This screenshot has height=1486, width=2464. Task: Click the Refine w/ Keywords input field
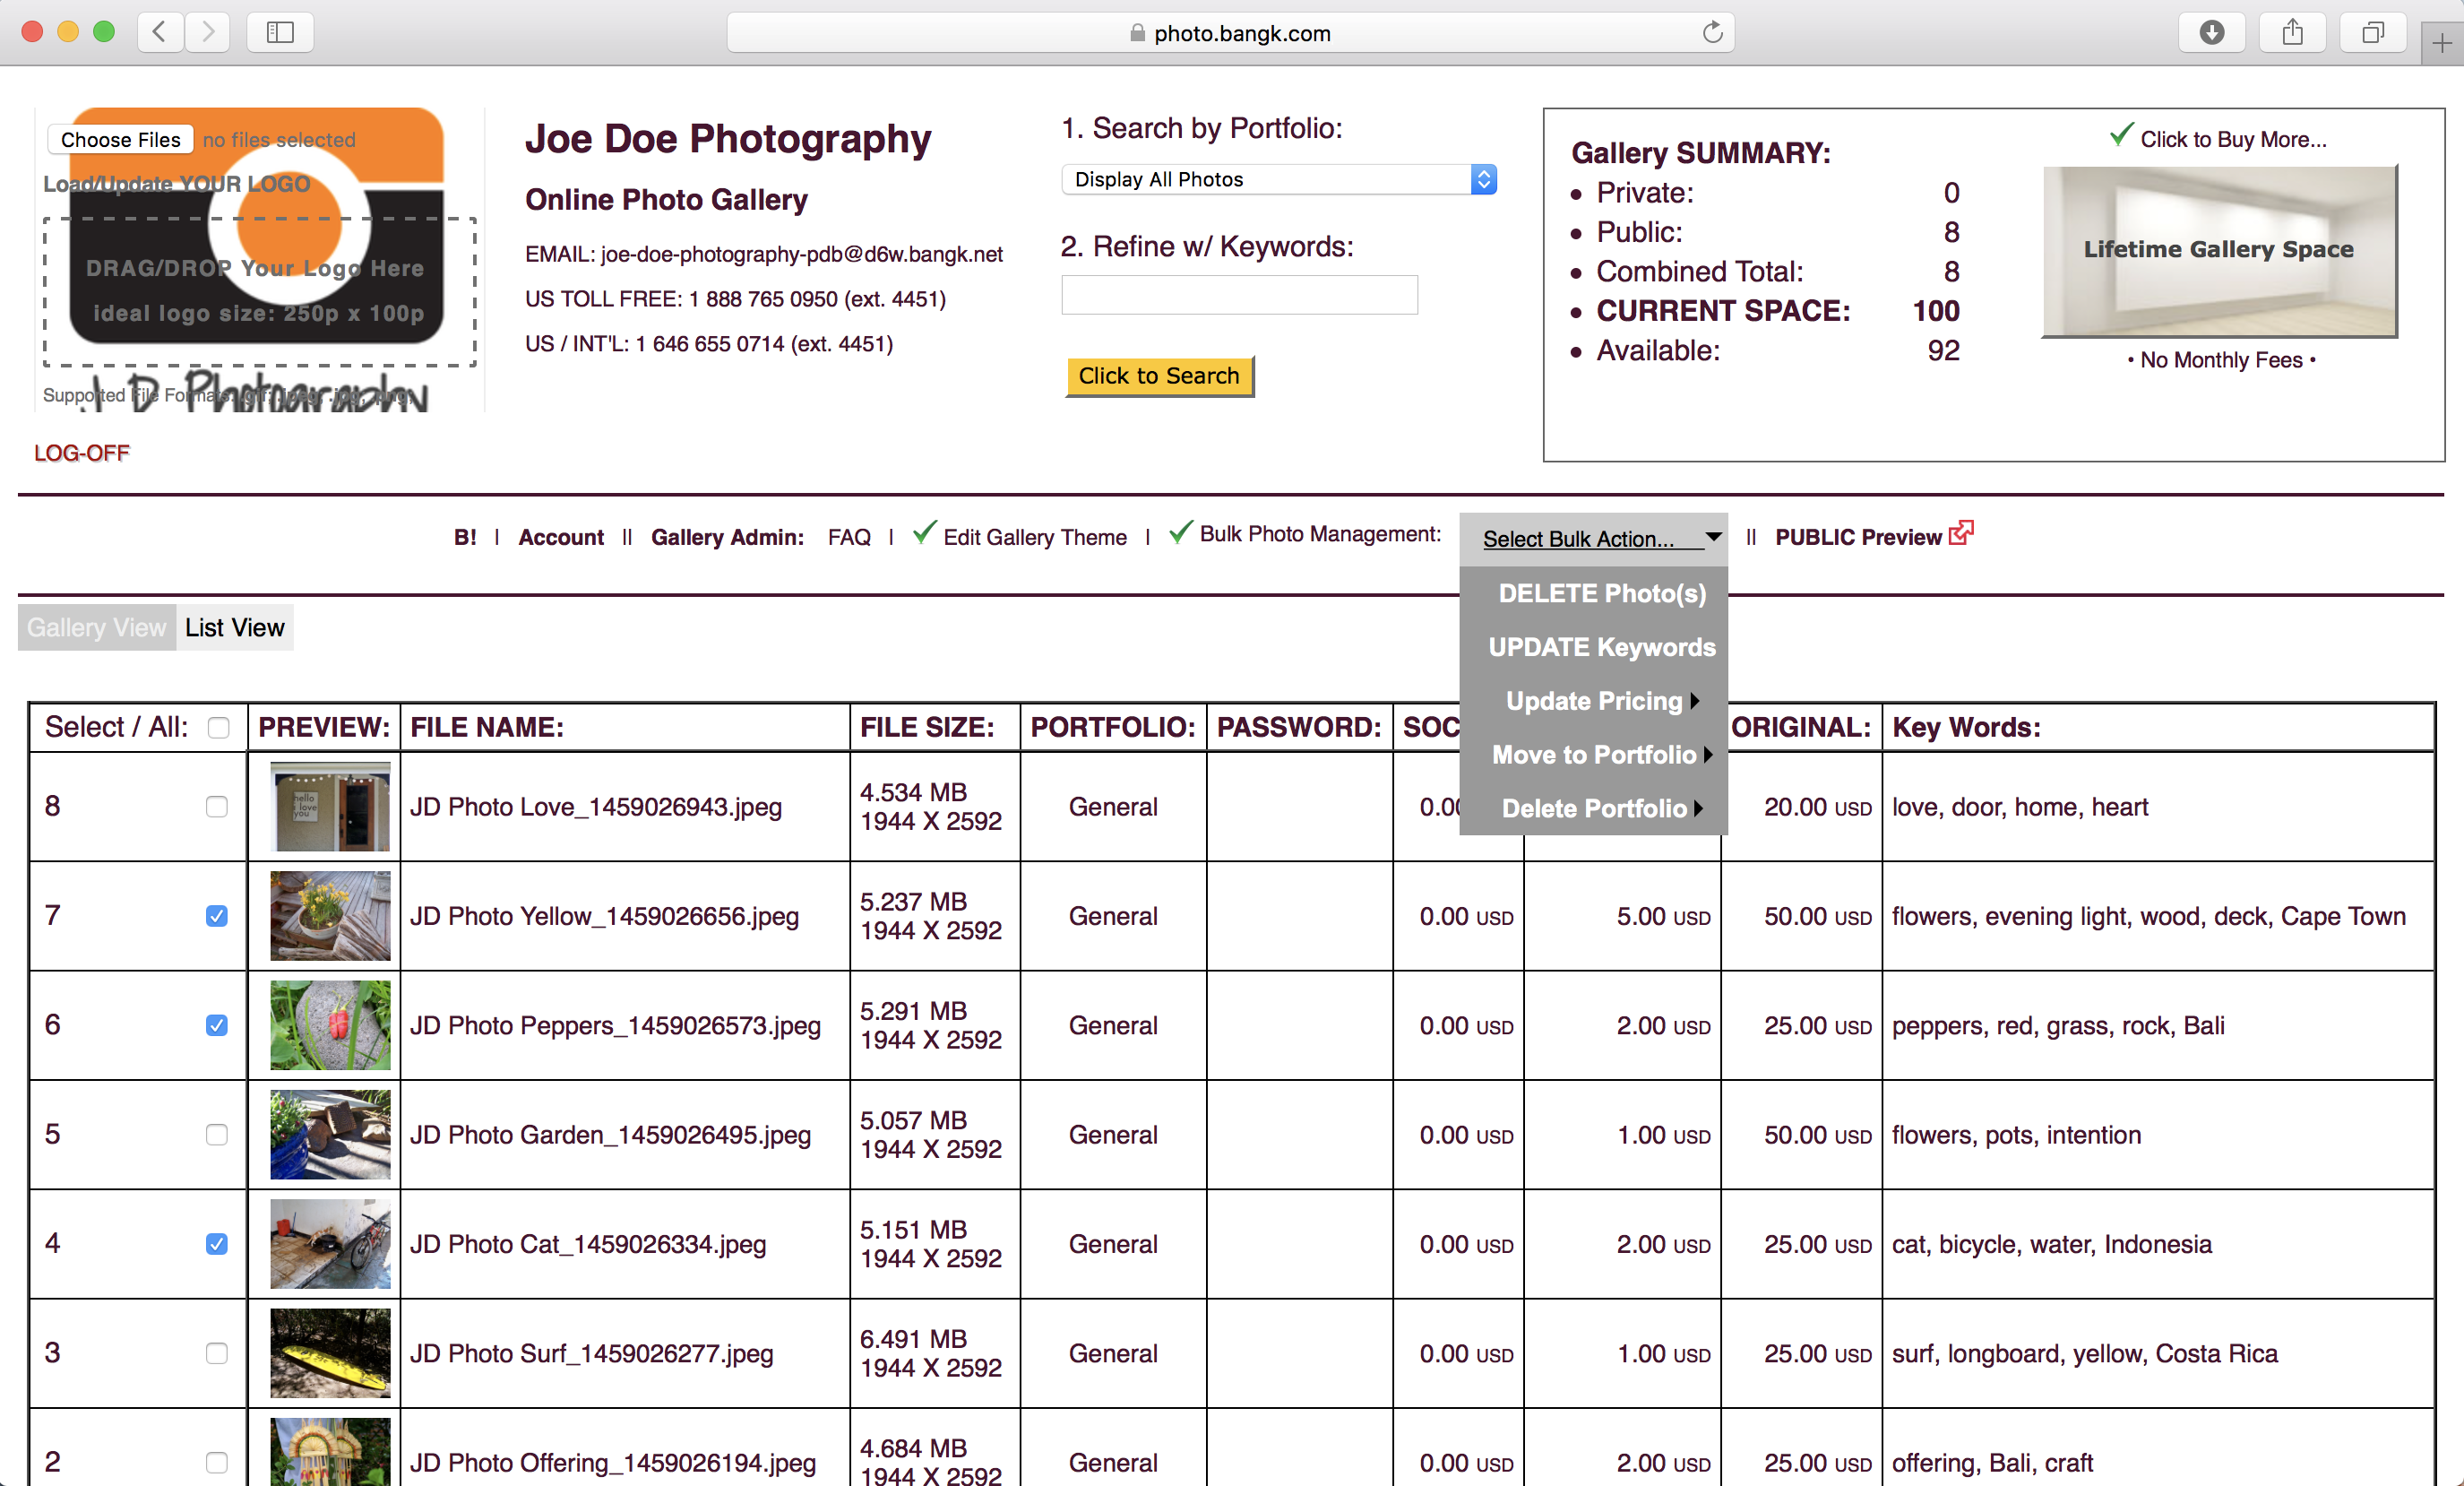coord(1239,295)
